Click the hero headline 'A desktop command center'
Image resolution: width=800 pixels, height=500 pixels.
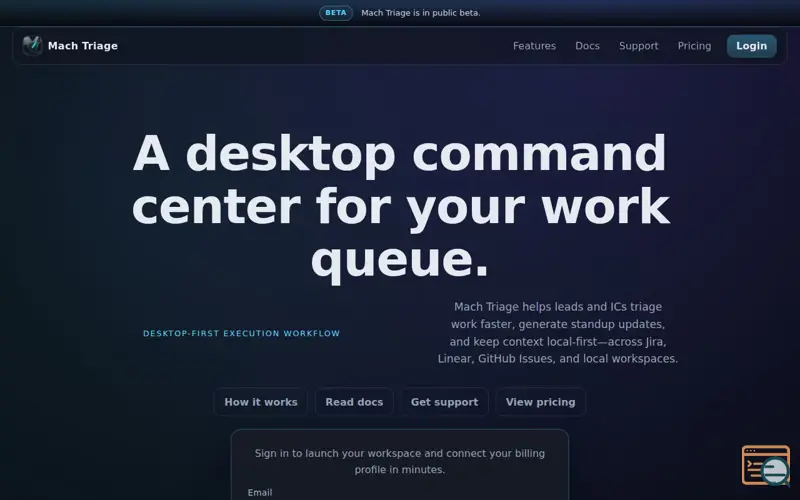400,207
